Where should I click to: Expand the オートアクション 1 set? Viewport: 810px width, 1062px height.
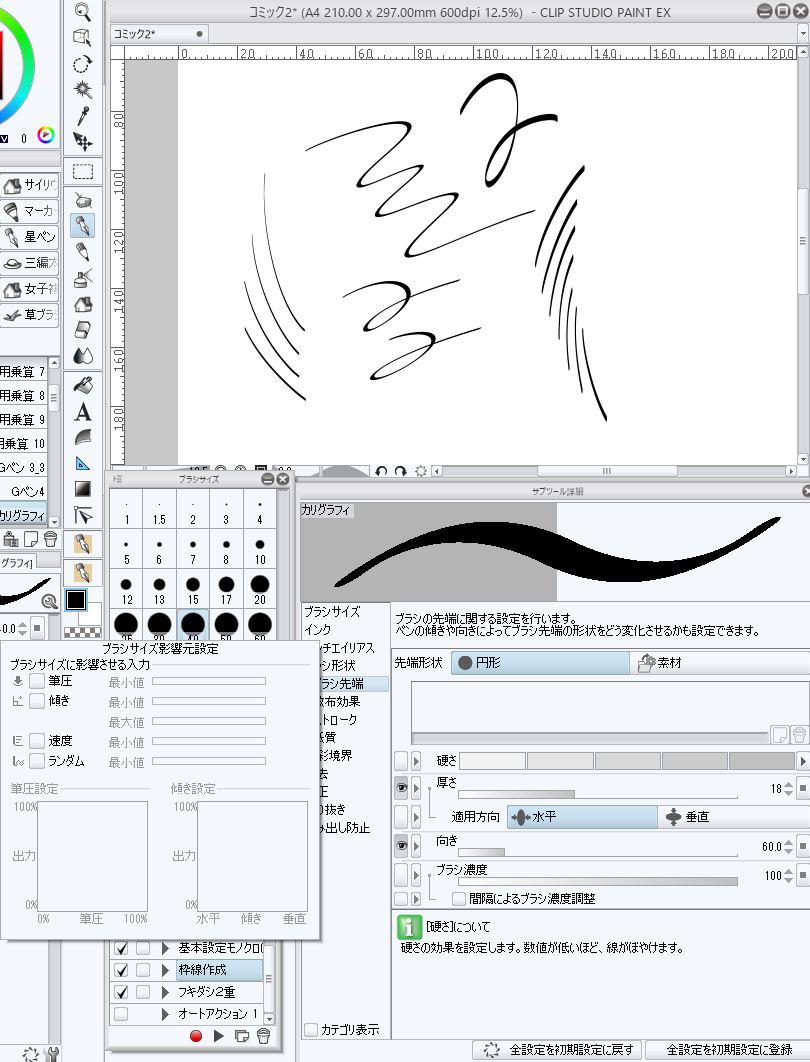coord(165,1014)
